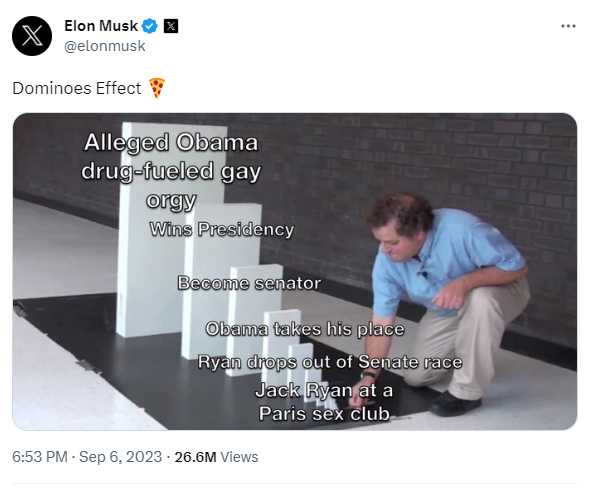The height and width of the screenshot is (491, 592).
Task: Click the 6:53 PM timestamp
Action: pos(40,457)
